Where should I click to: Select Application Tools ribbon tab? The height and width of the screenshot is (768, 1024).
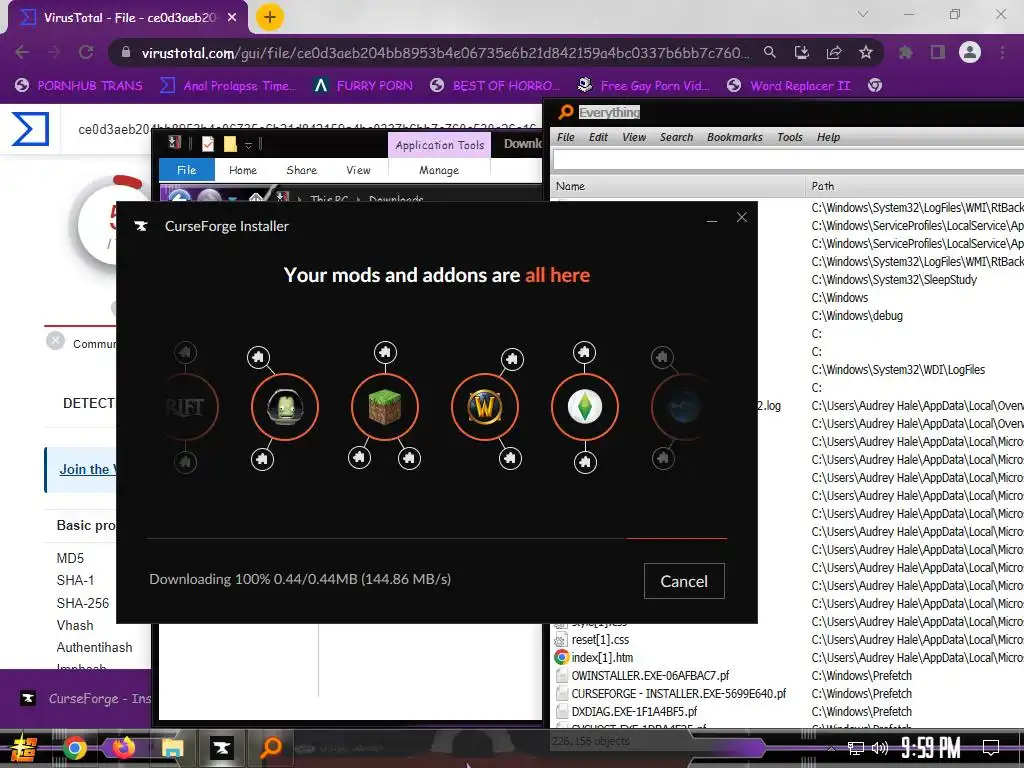coord(440,145)
